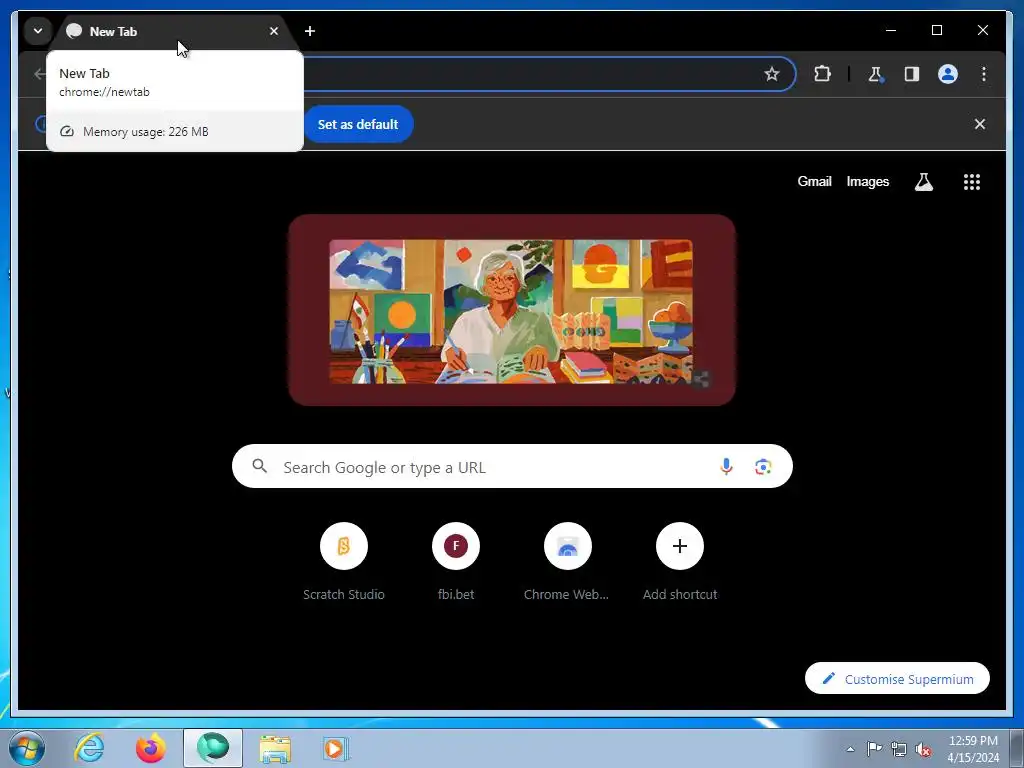Show hidden system tray icons
Screen dimensions: 1024x768
click(850, 749)
